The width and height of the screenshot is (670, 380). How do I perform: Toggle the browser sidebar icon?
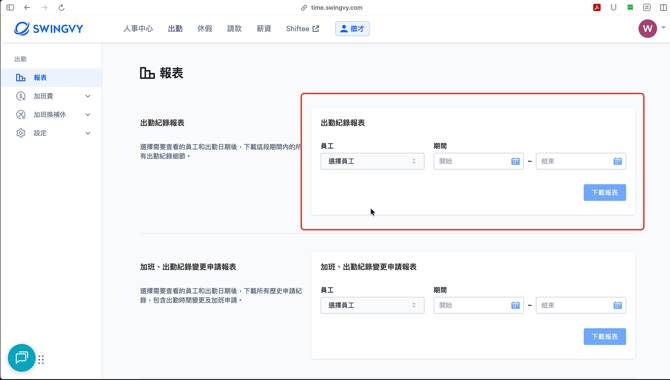click(x=10, y=8)
